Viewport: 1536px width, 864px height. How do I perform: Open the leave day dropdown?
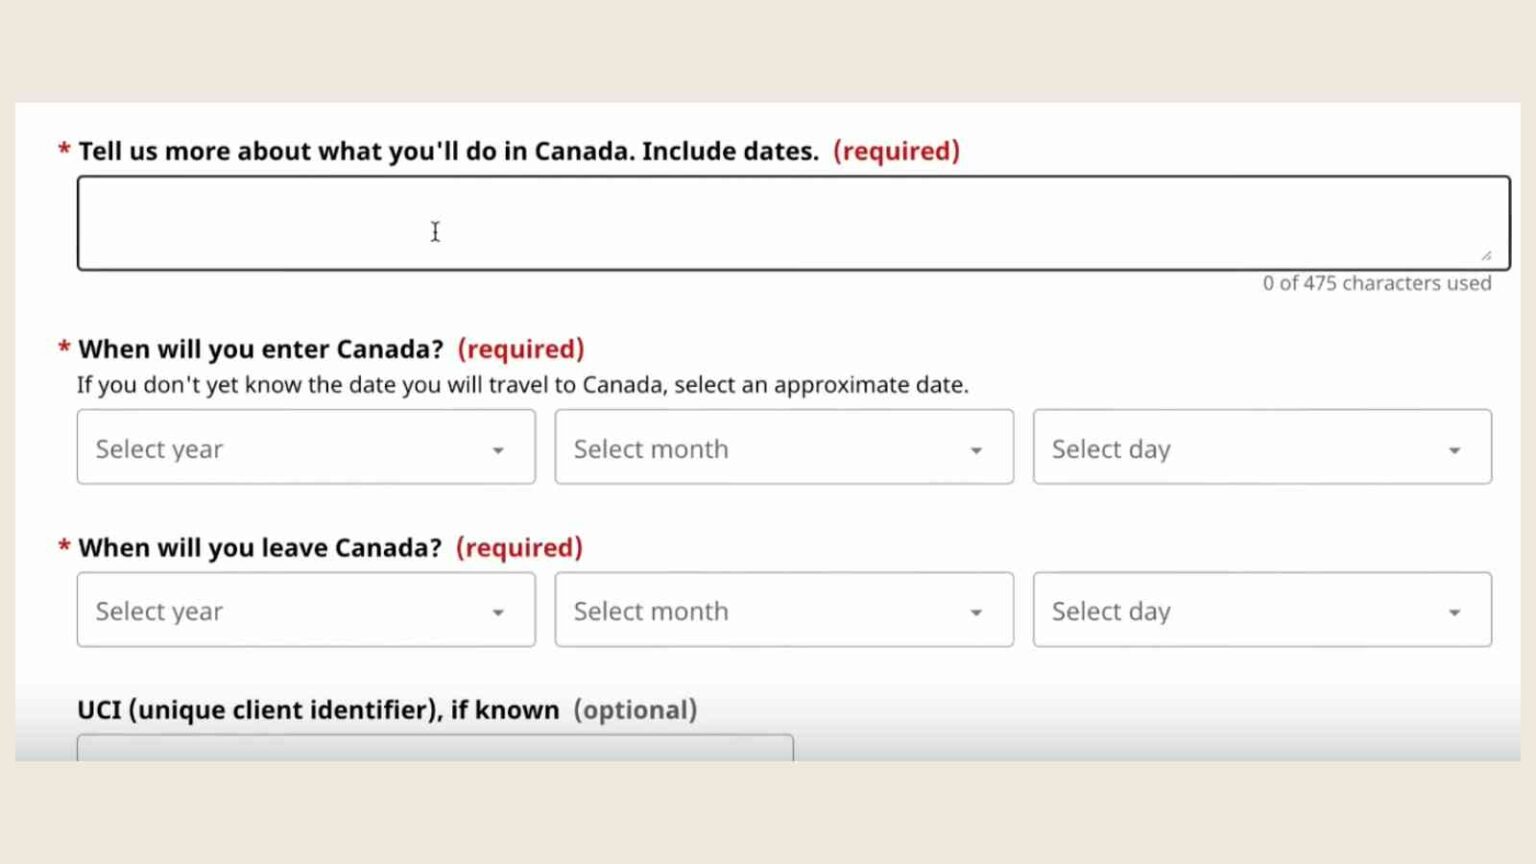1261,610
